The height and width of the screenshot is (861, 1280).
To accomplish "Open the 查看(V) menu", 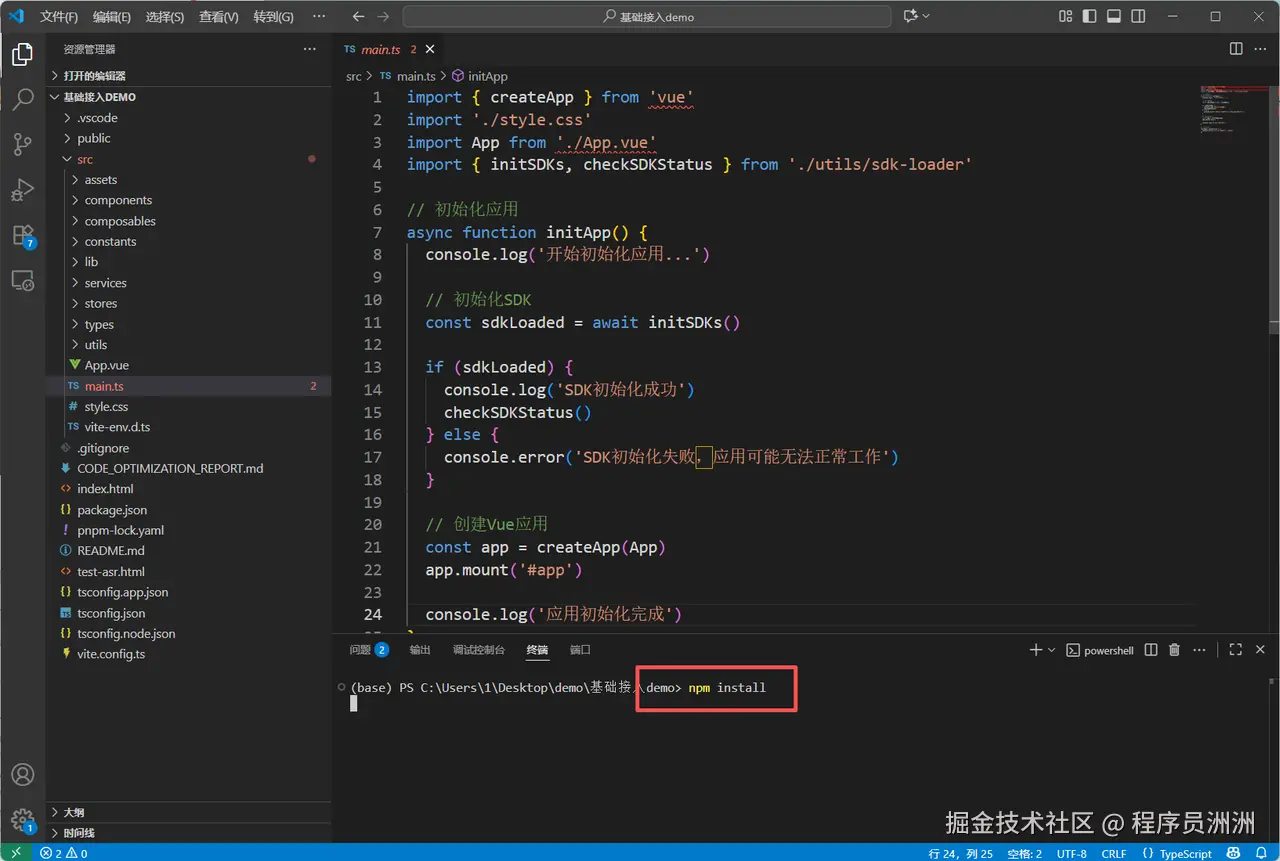I will pos(219,17).
